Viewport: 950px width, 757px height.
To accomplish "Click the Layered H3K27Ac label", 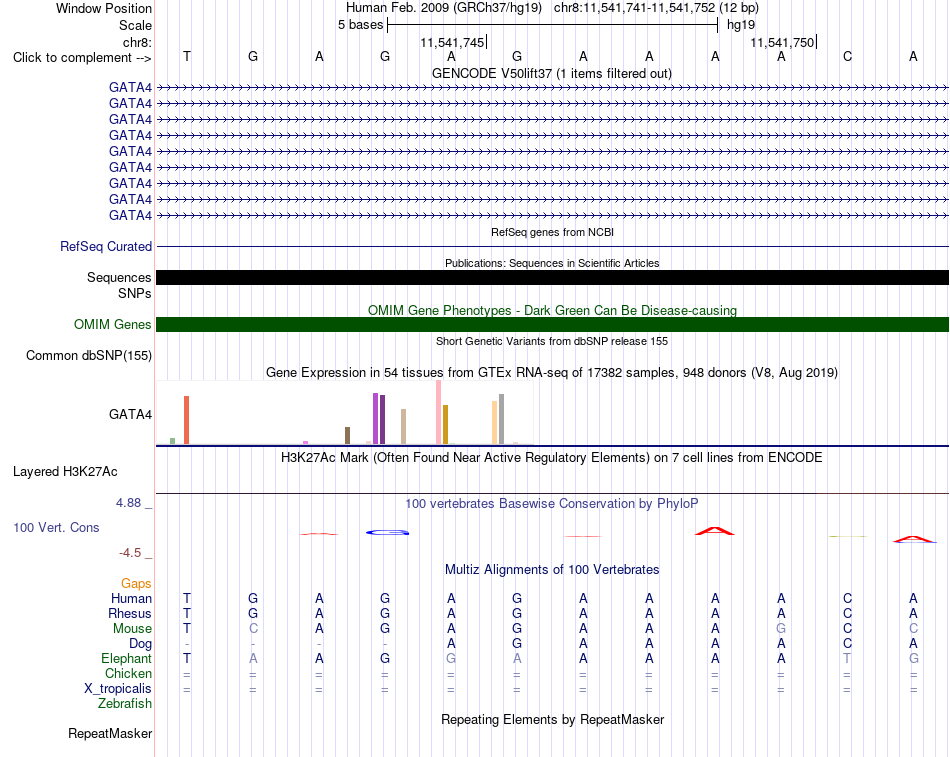I will 65,472.
